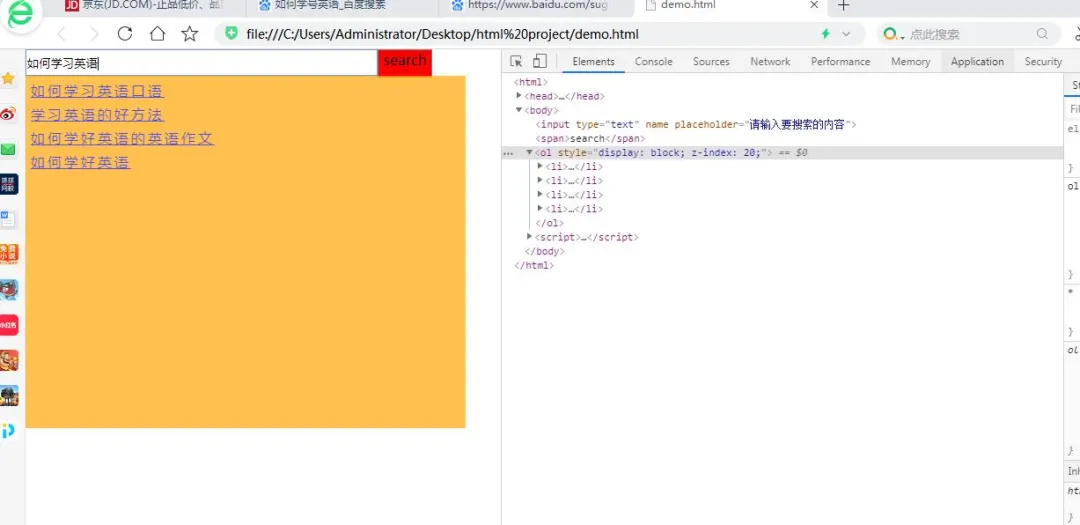Go forward with the forward arrow

[94, 34]
